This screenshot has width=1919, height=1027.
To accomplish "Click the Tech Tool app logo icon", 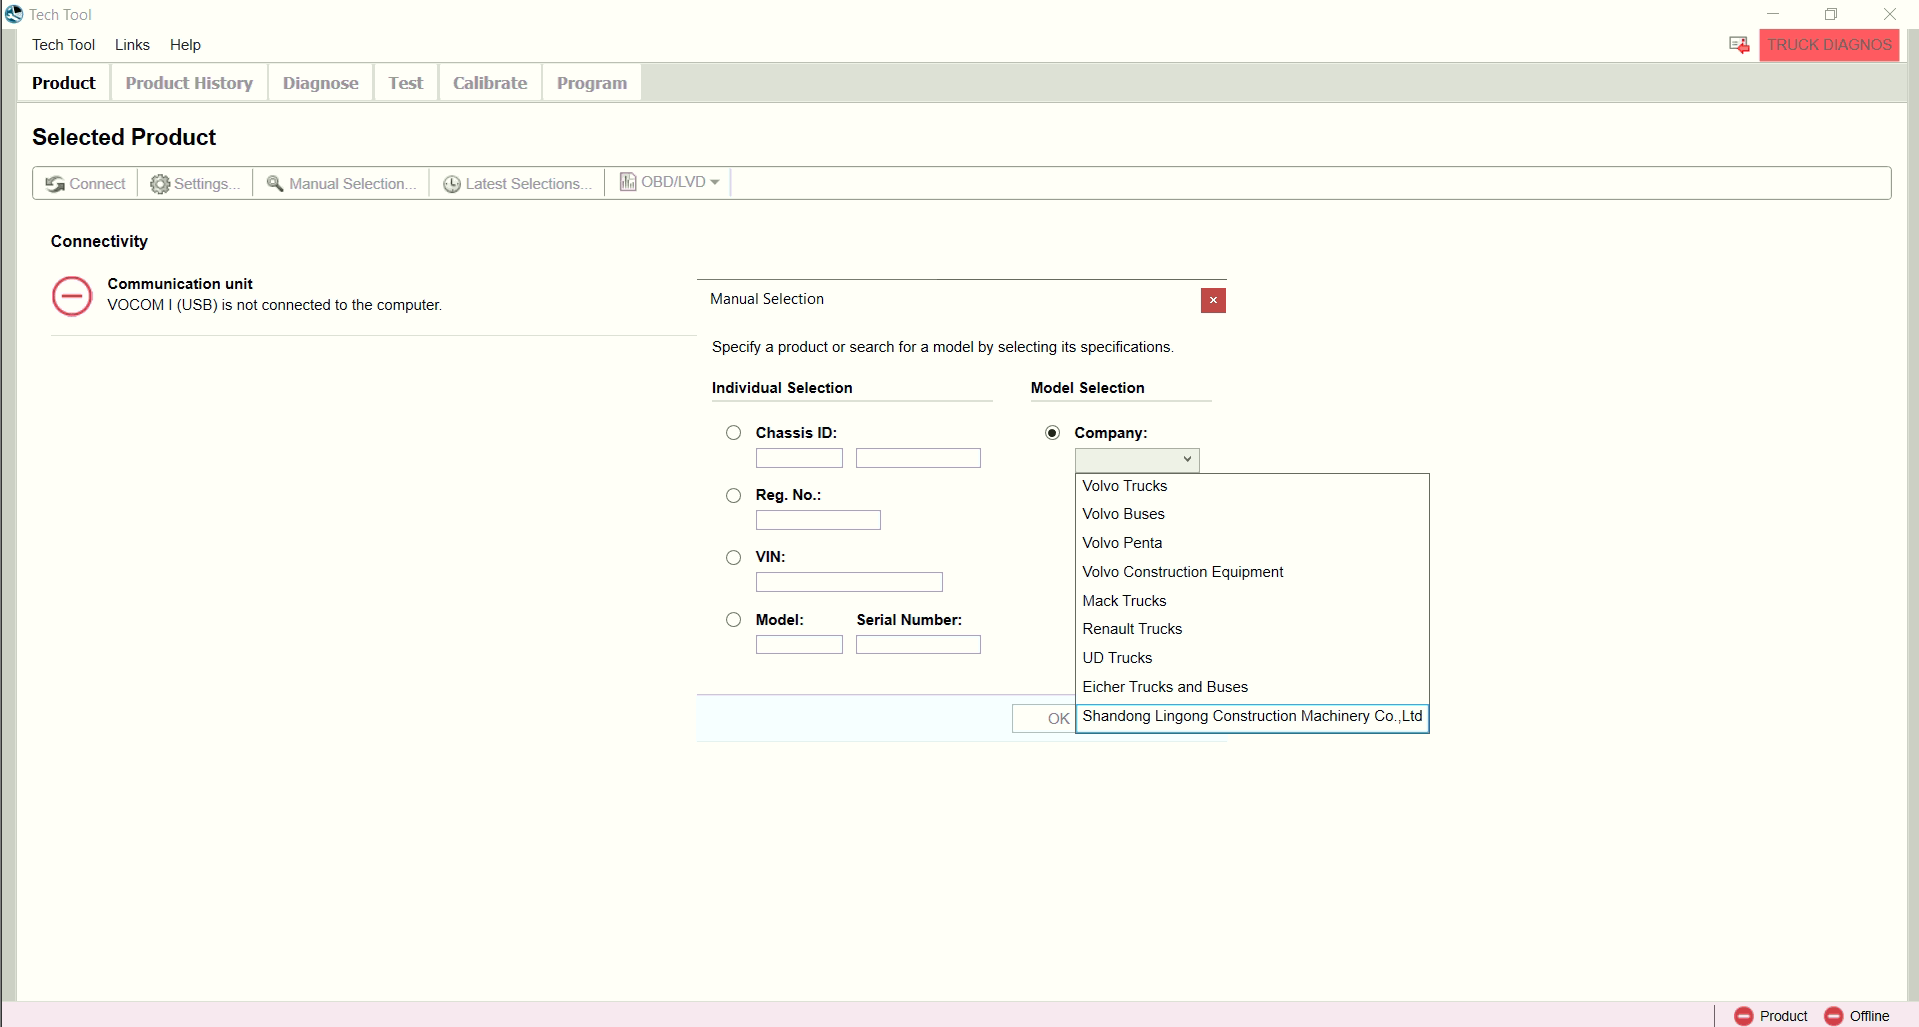I will 14,14.
